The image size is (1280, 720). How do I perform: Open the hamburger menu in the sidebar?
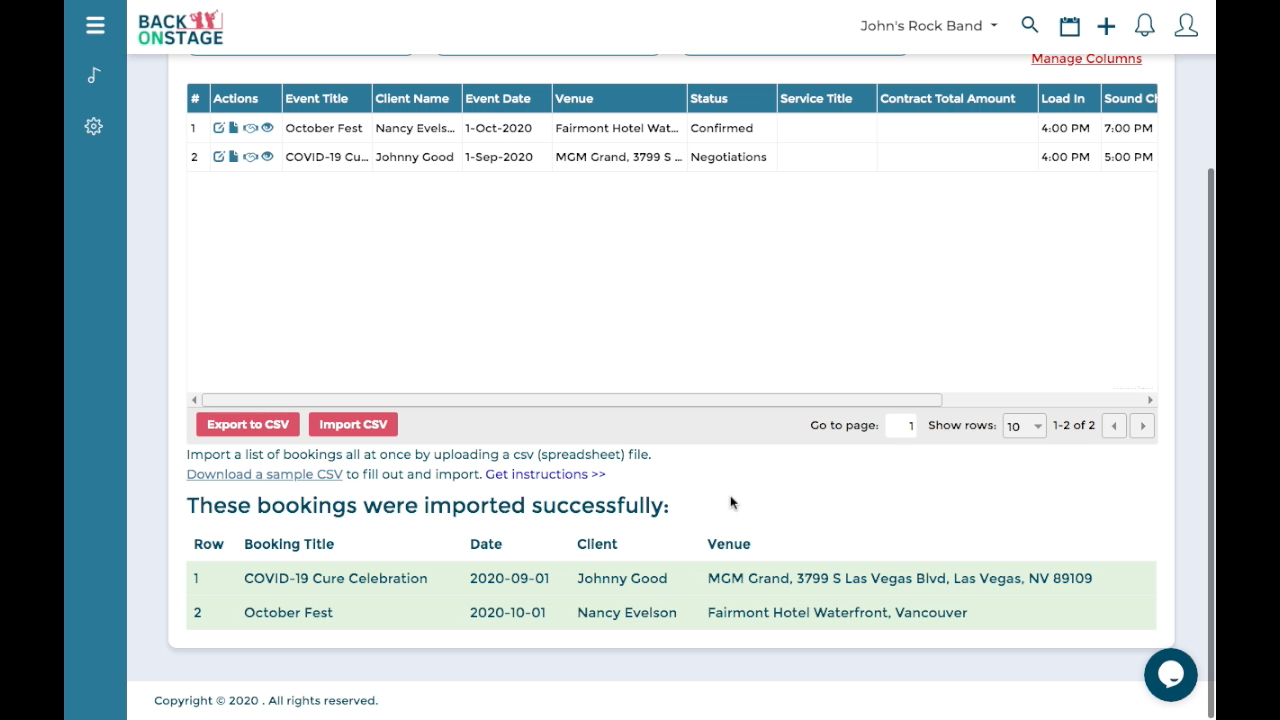click(x=95, y=26)
